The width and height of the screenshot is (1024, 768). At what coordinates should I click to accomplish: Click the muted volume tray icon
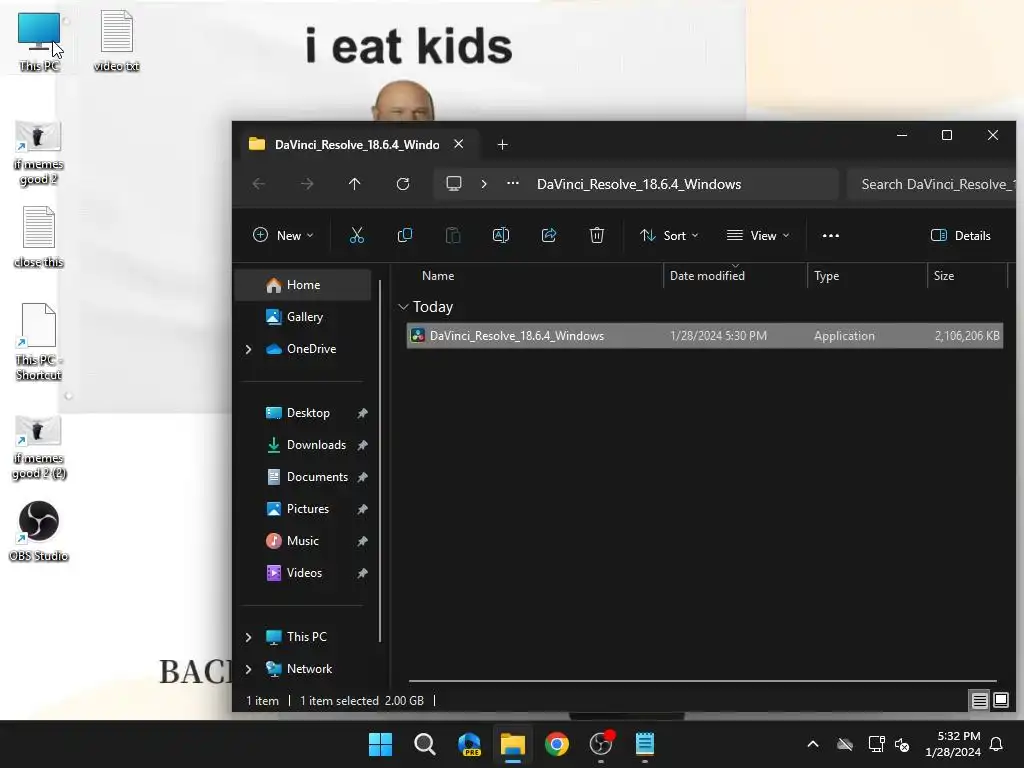903,744
